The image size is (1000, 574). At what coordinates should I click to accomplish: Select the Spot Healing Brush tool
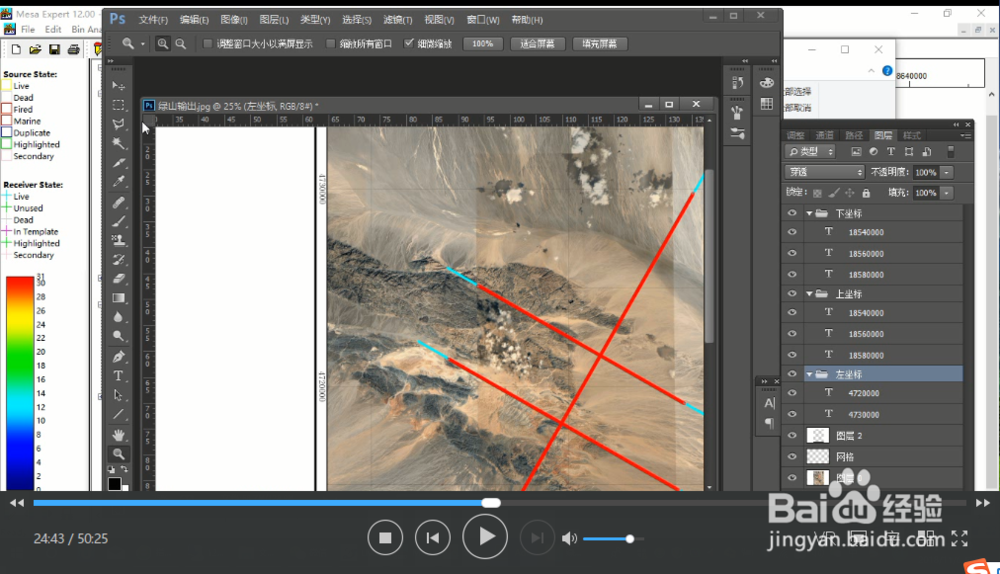click(x=119, y=202)
